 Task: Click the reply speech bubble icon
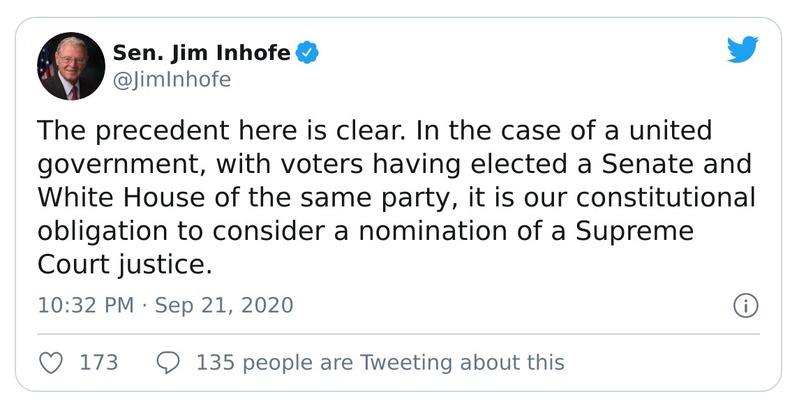(170, 362)
